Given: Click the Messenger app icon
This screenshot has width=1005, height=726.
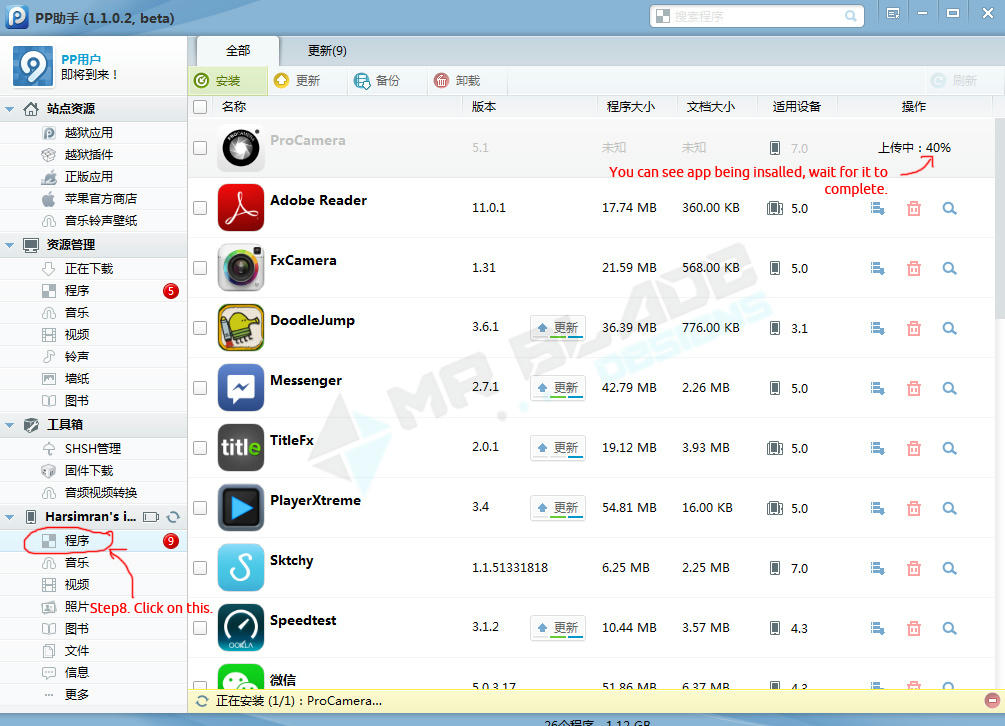Looking at the screenshot, I should 240,388.
